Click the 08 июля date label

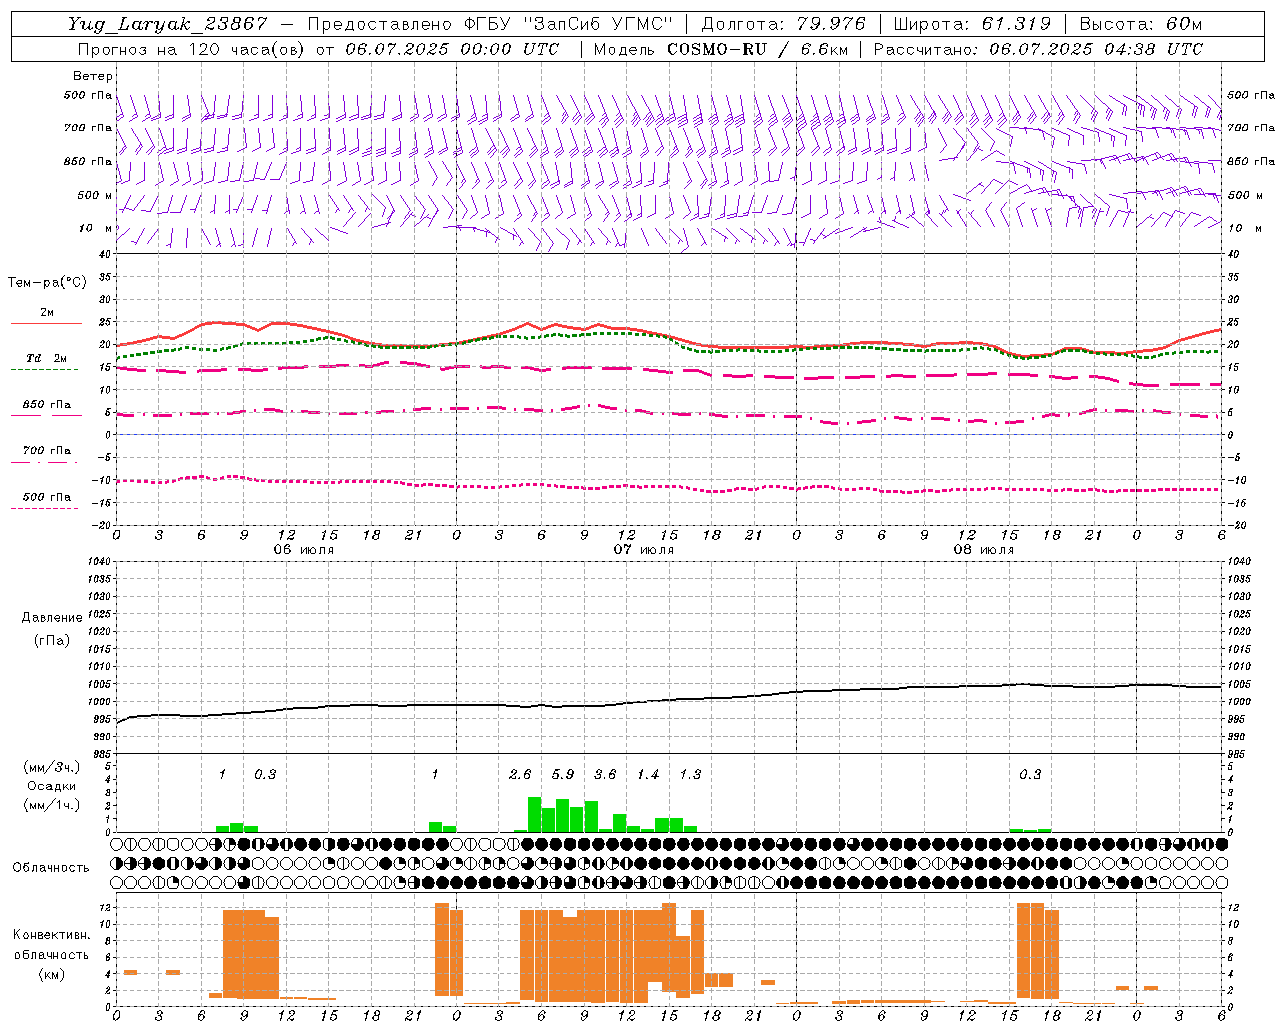984,550
